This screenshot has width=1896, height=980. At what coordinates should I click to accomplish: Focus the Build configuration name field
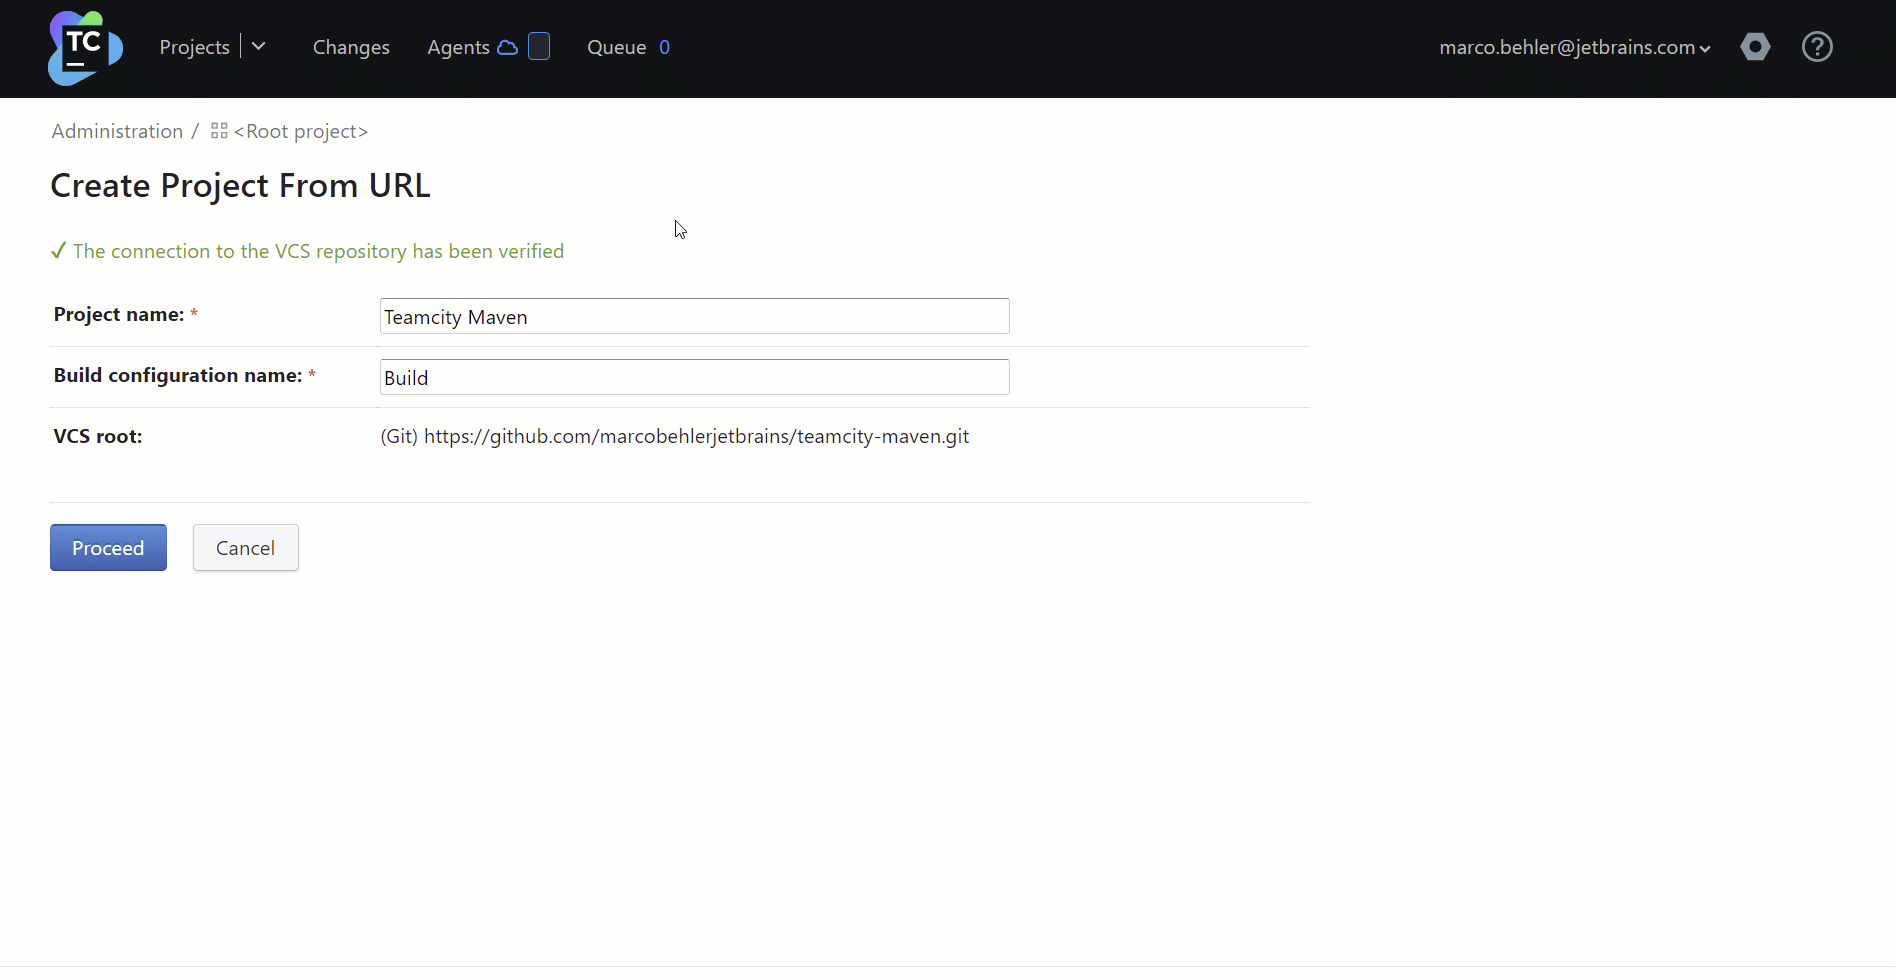pyautogui.click(x=694, y=377)
